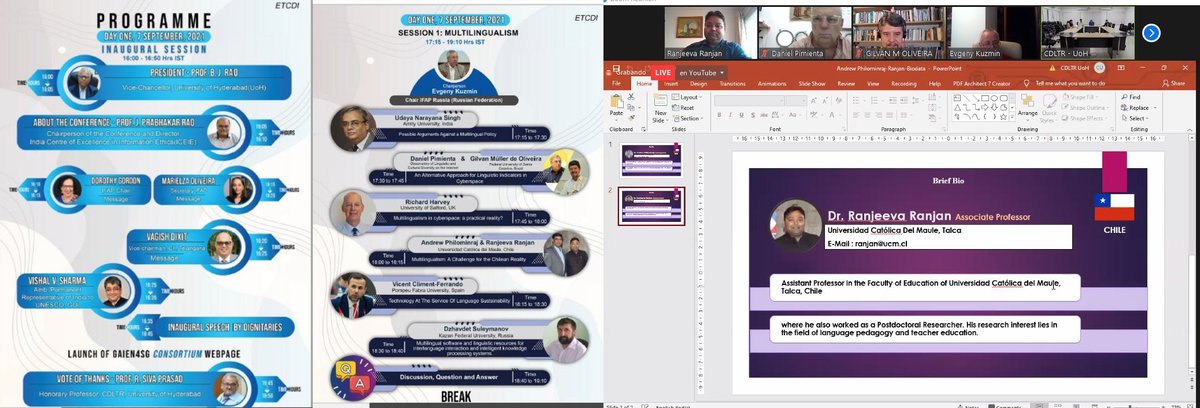This screenshot has height=408, width=1200.
Task: Open the View ribbon tab
Action: pos(873,84)
